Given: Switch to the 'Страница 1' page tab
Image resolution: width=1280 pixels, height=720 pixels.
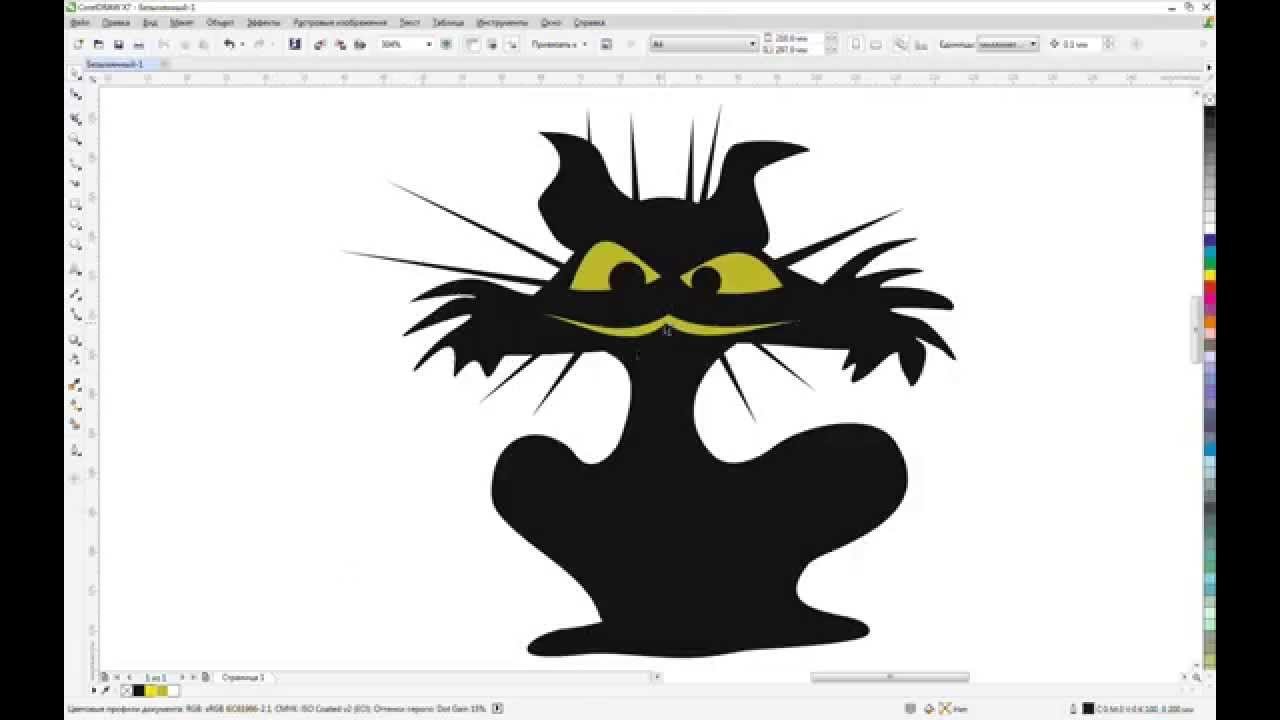Looking at the screenshot, I should (243, 678).
